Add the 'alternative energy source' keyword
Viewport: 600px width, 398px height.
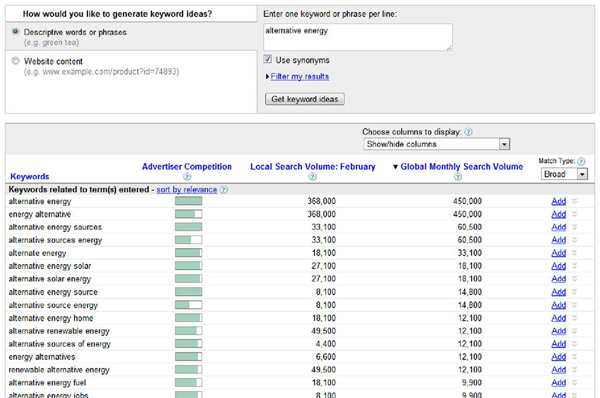pyautogui.click(x=559, y=292)
